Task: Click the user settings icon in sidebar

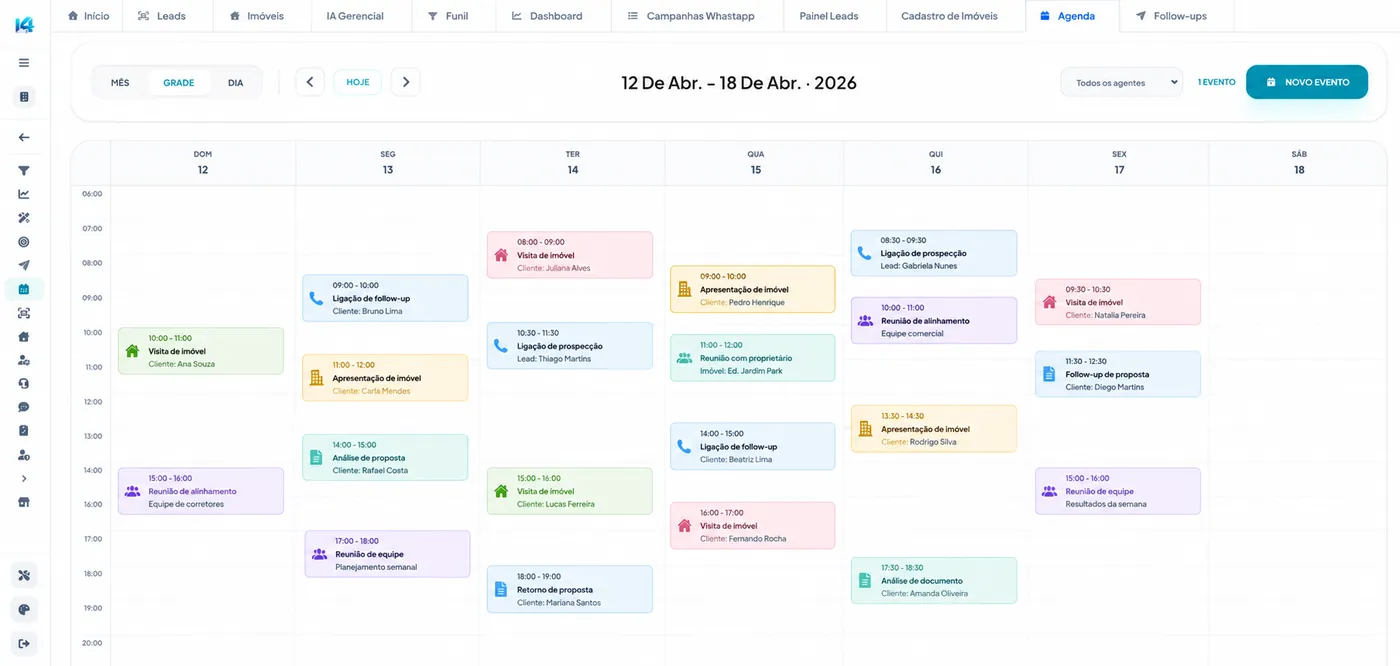Action: (x=24, y=360)
